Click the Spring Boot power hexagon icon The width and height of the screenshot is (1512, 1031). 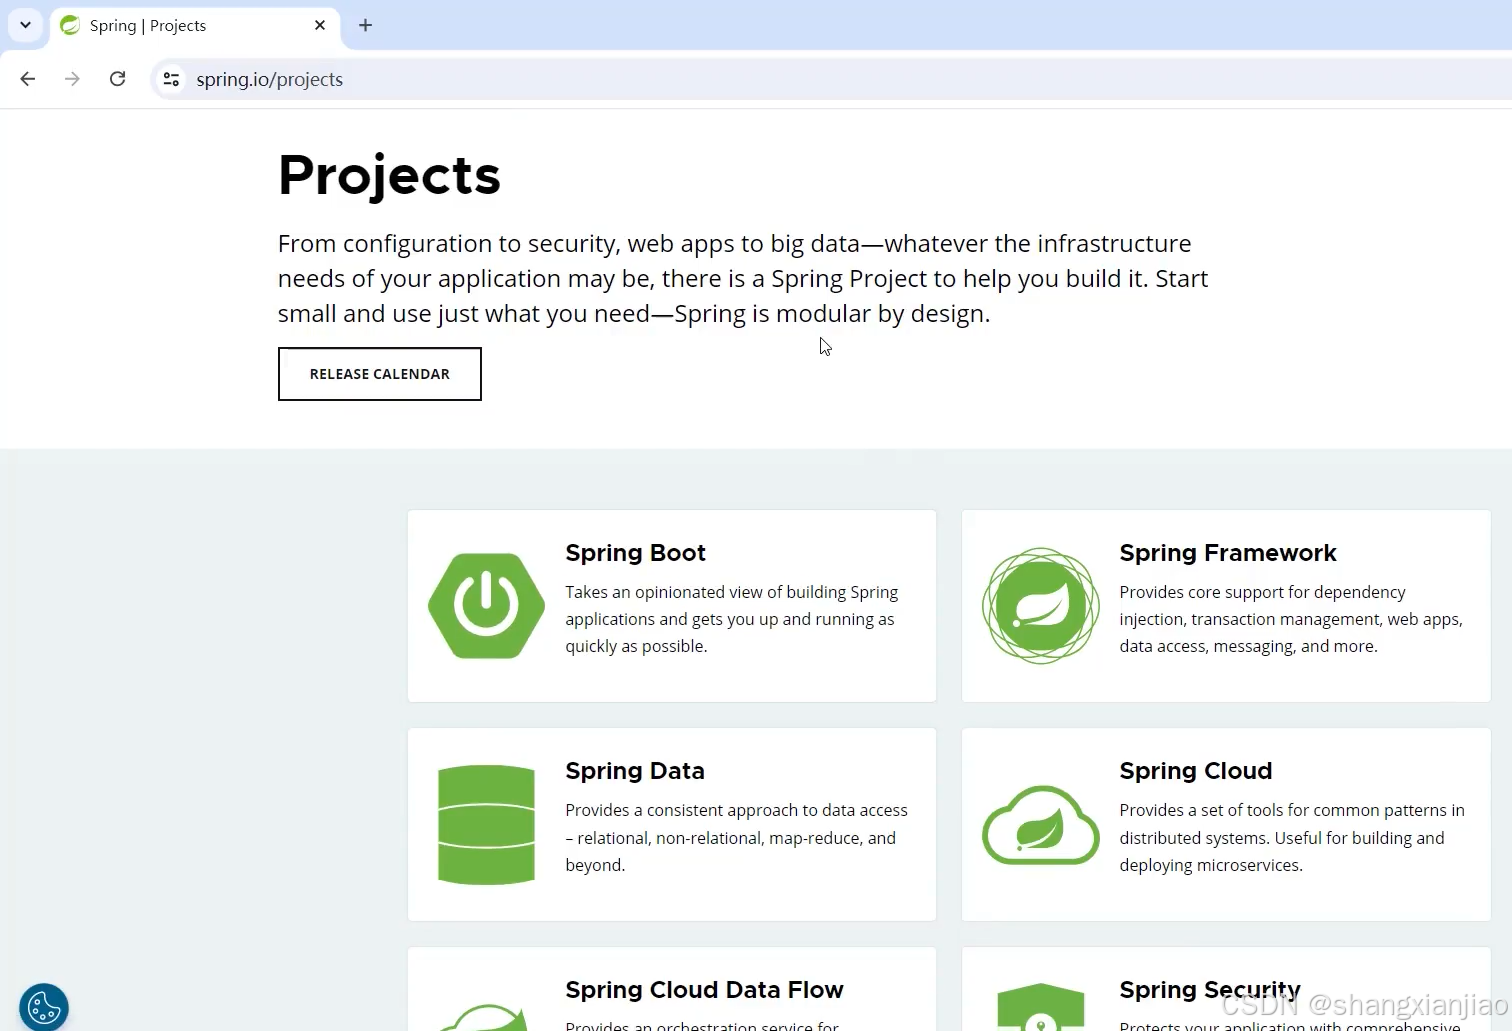pyautogui.click(x=486, y=606)
